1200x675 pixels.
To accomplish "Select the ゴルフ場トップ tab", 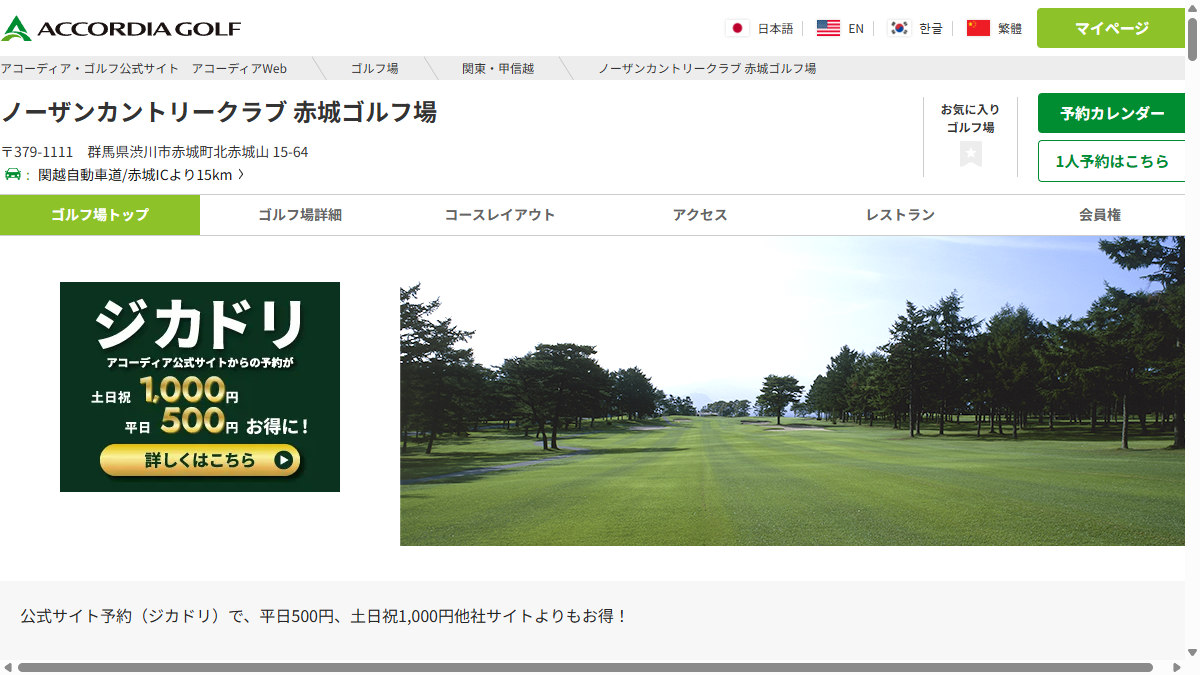I will click(100, 215).
